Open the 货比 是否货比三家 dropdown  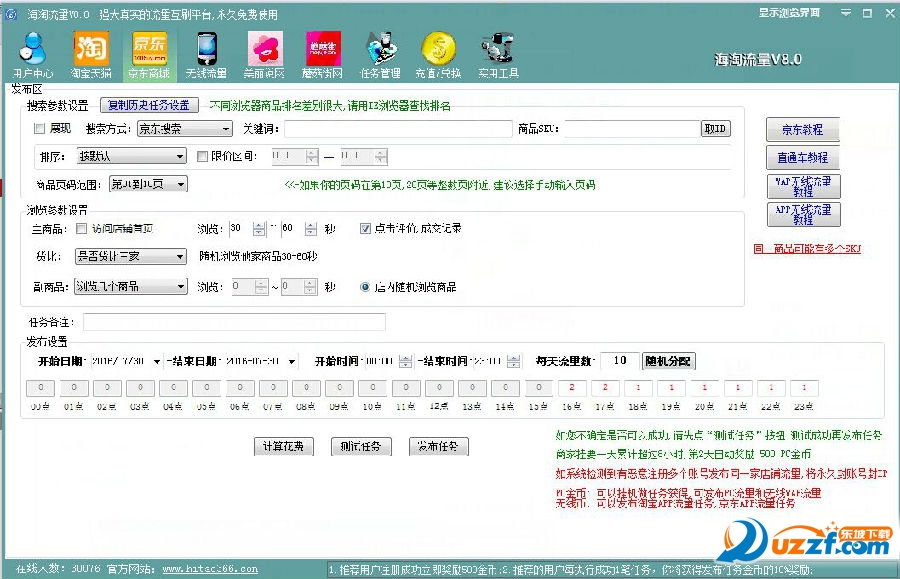tap(131, 256)
